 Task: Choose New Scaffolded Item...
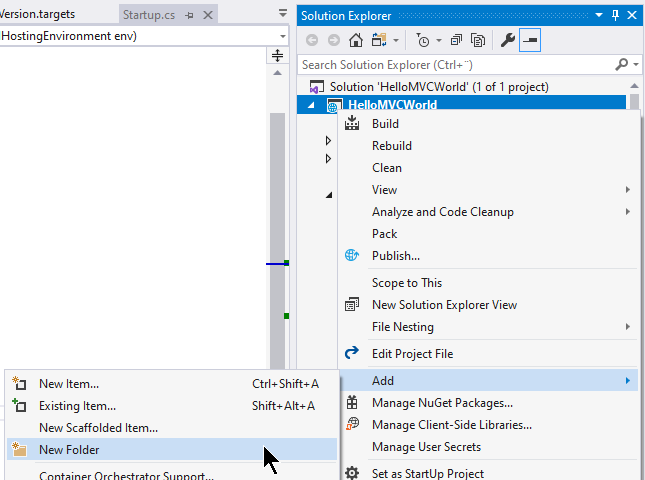coord(172,428)
